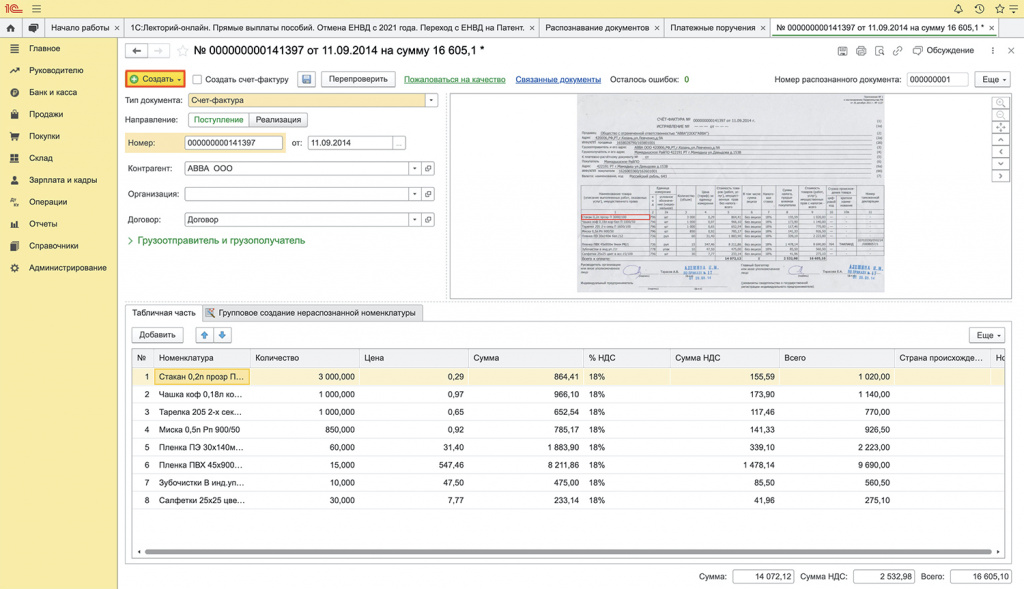Open Организация dropdown list
This screenshot has height=589, width=1024.
[415, 194]
